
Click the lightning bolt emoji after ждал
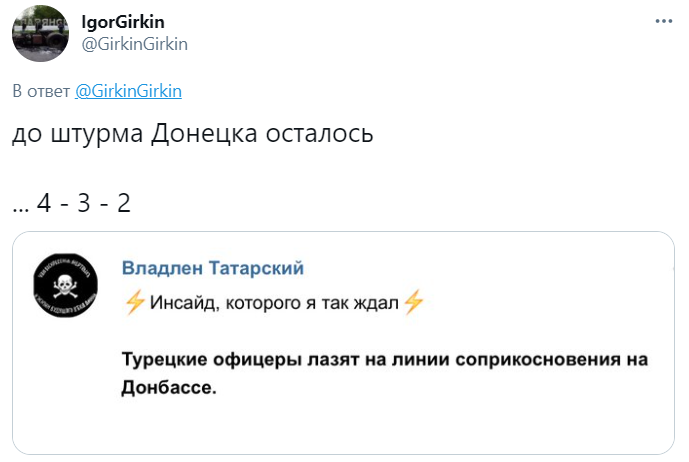[x=413, y=304]
